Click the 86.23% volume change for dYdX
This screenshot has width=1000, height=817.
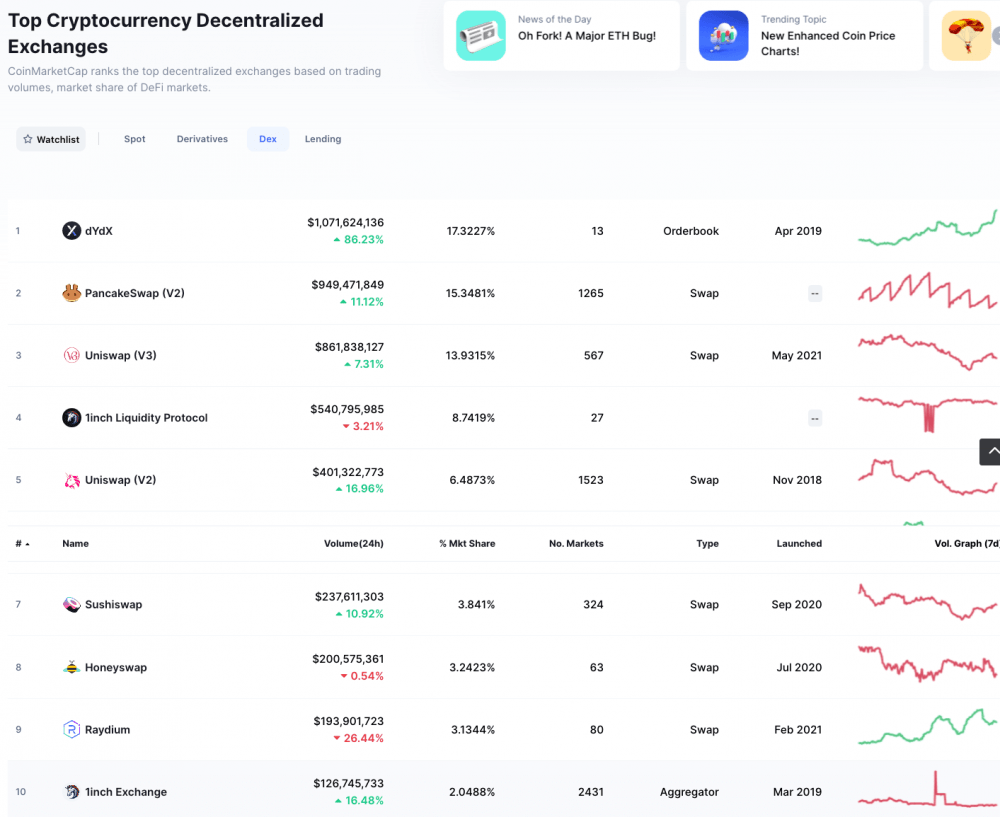click(x=359, y=240)
